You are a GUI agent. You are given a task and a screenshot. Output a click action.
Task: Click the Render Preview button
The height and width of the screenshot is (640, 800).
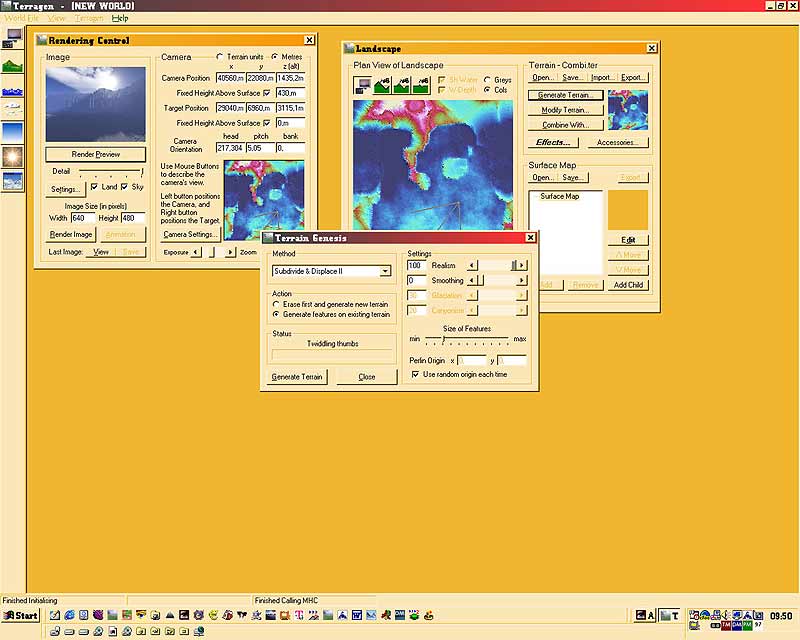pyautogui.click(x=95, y=155)
